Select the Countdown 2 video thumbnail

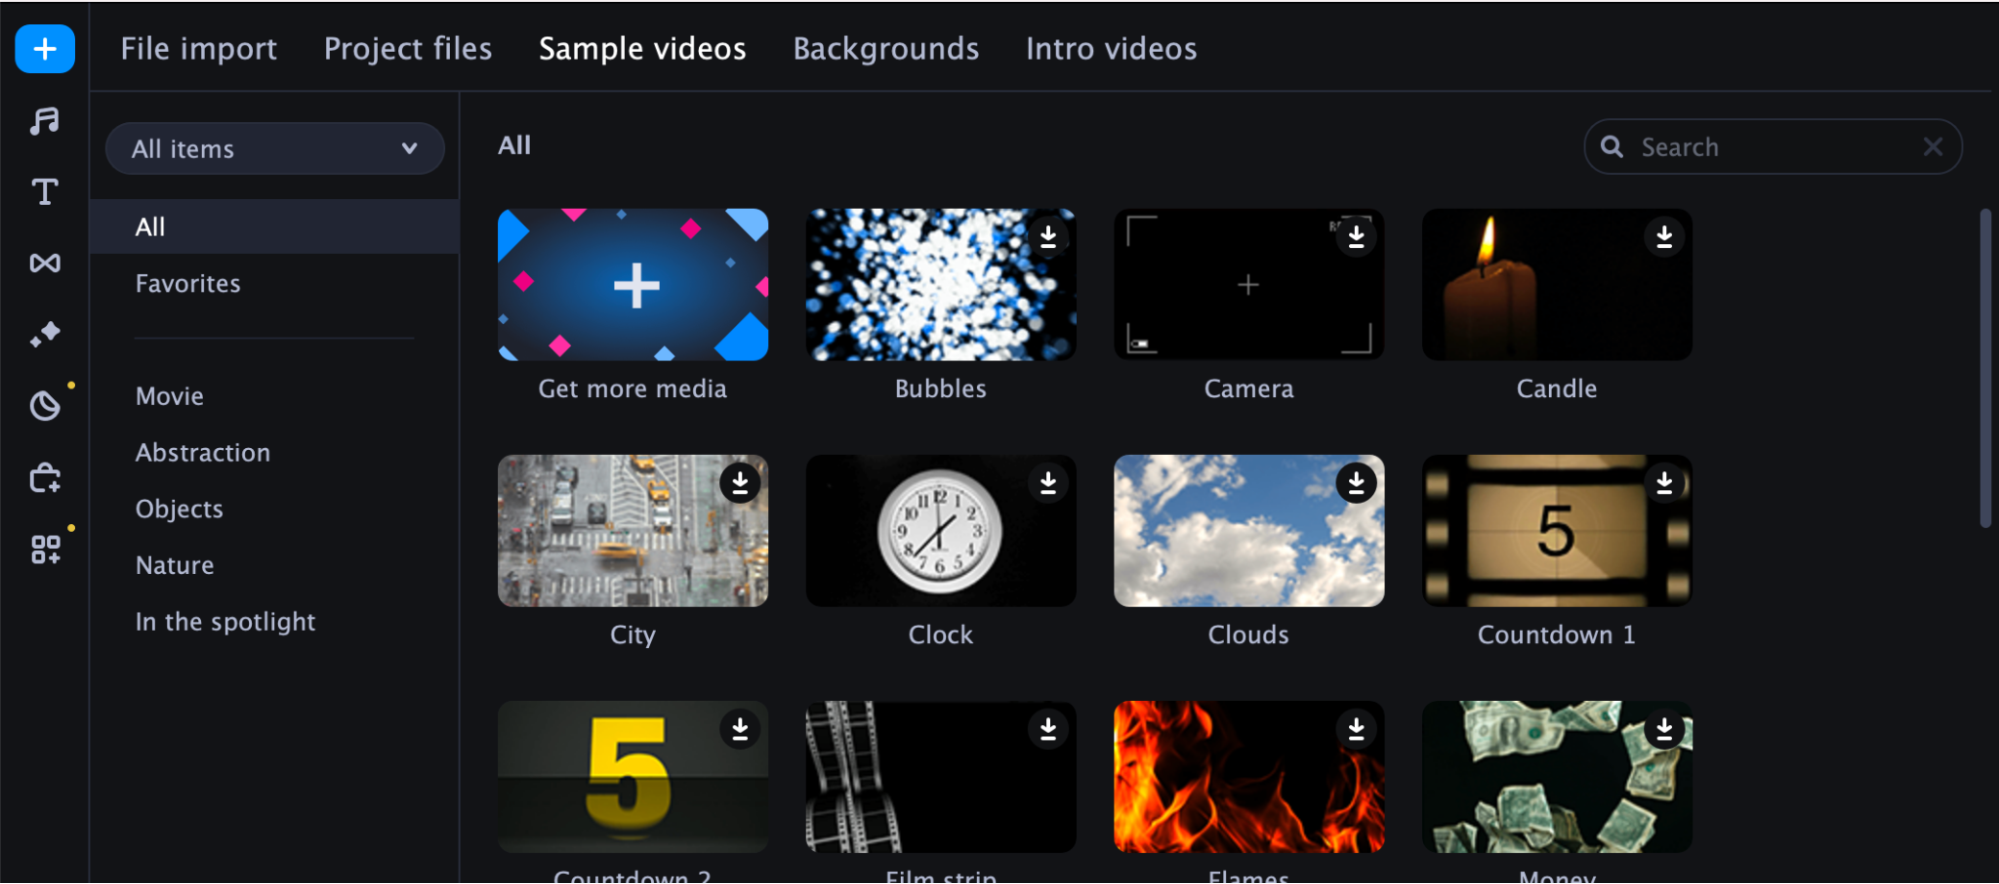633,777
